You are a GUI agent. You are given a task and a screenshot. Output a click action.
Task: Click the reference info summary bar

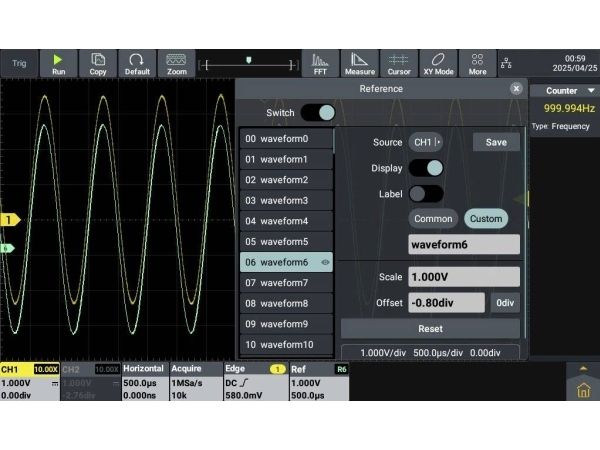tap(430, 352)
